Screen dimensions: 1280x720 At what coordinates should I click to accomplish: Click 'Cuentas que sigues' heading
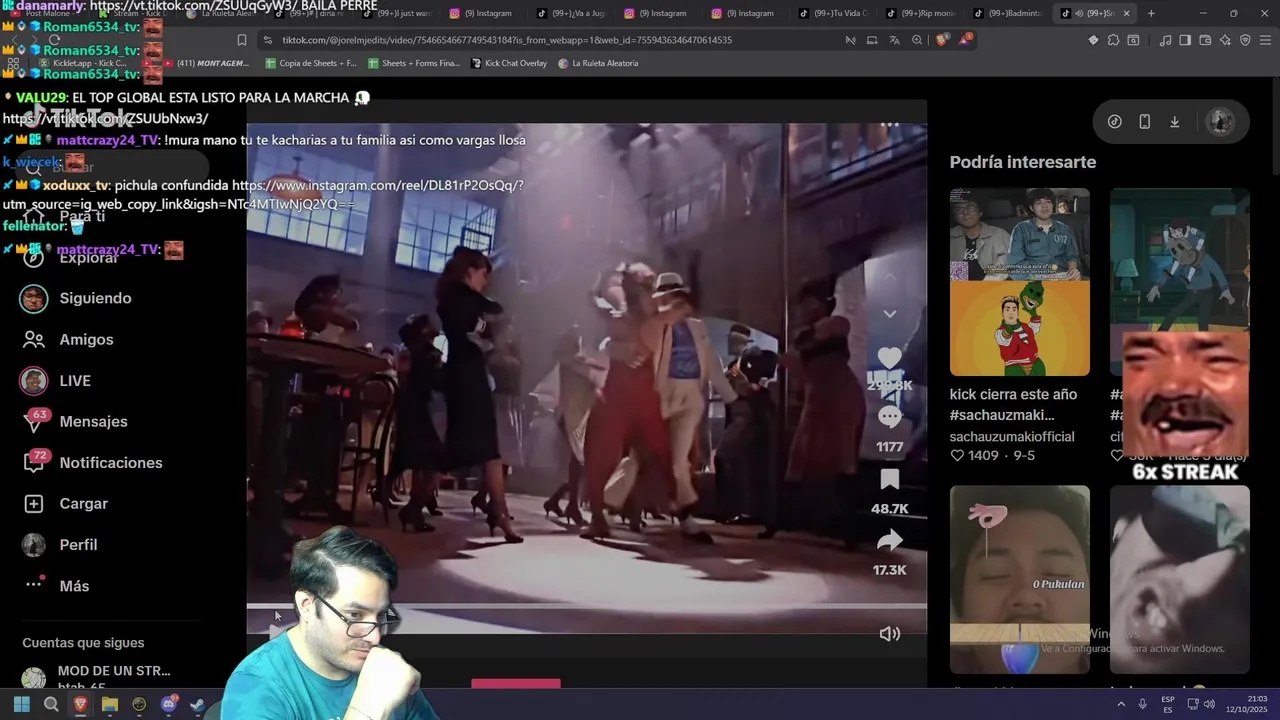click(x=83, y=643)
